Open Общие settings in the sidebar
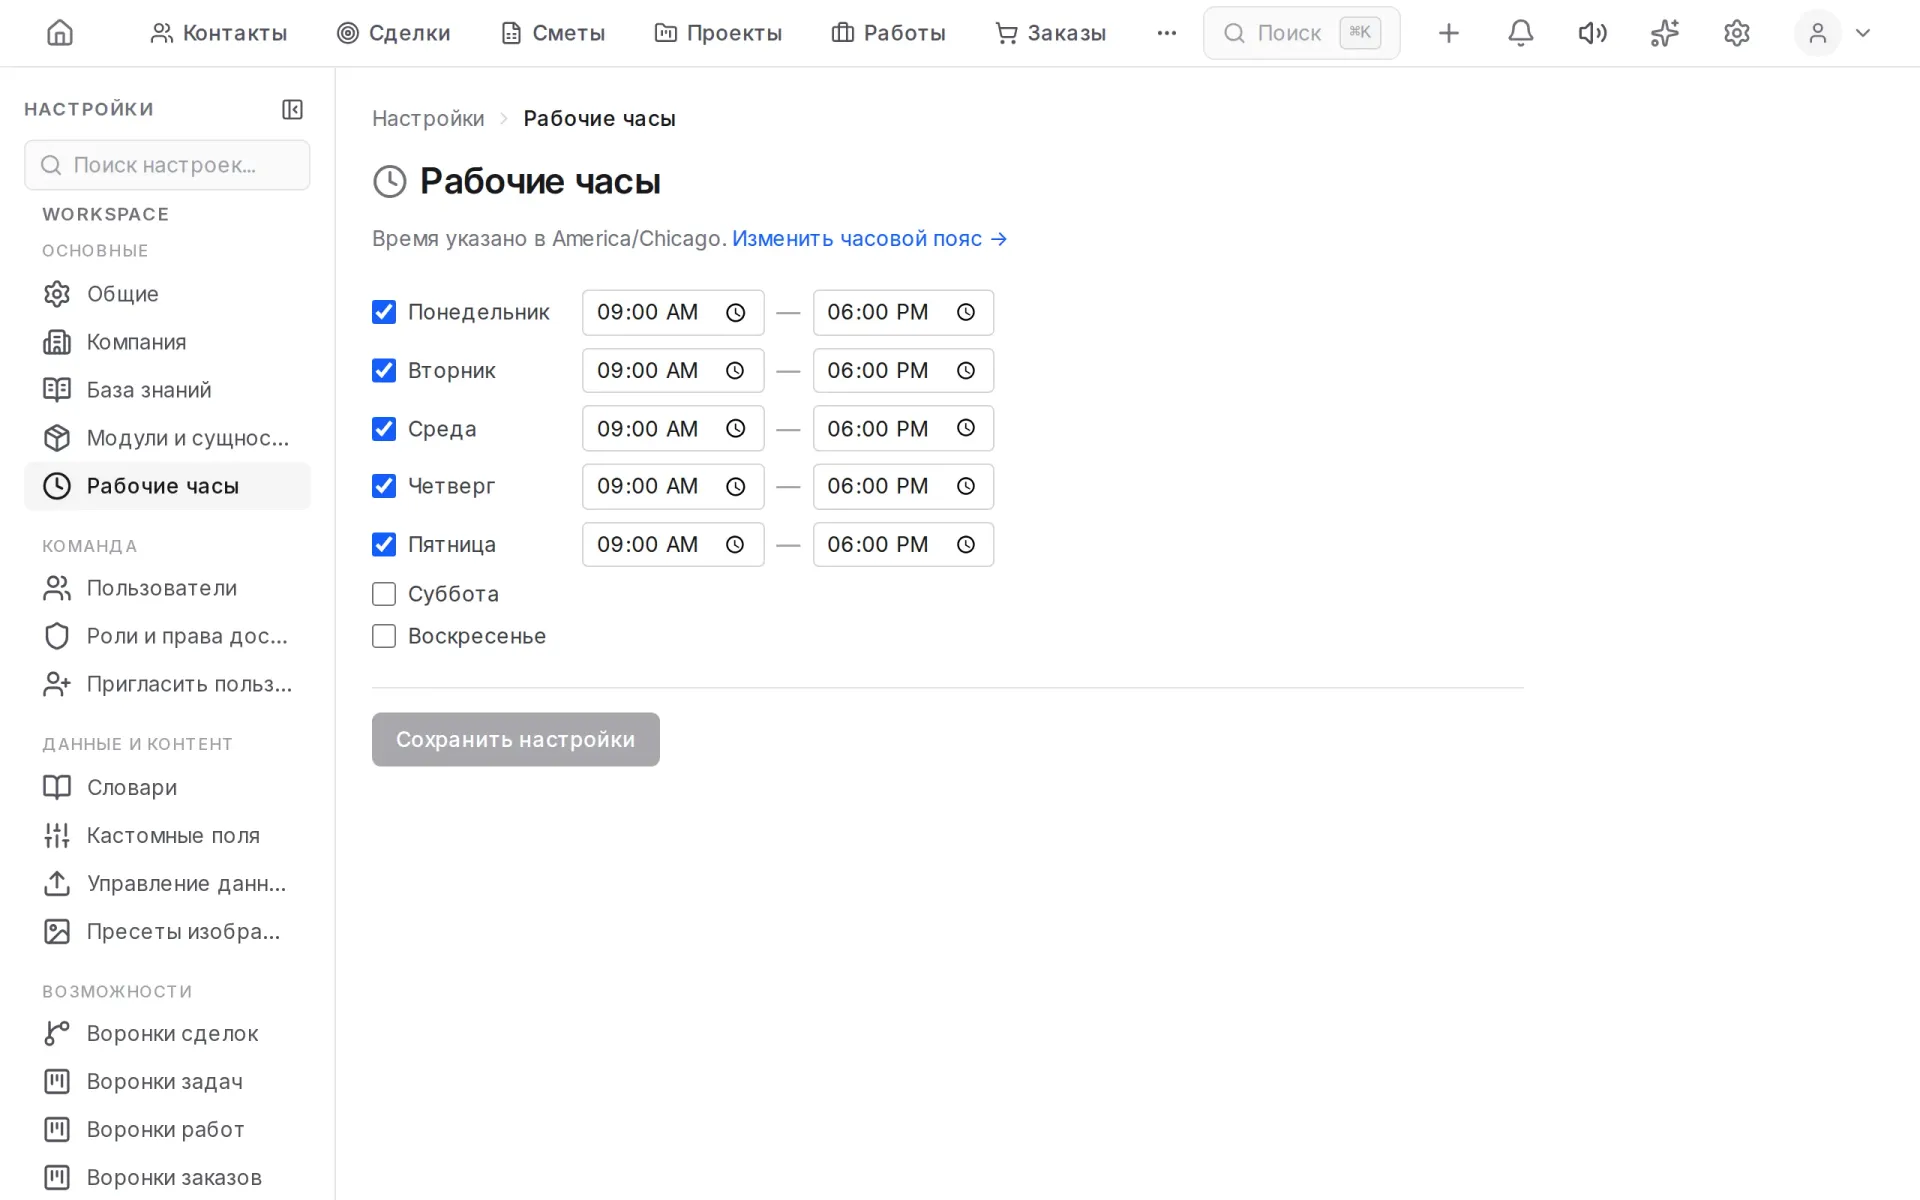This screenshot has width=1920, height=1200. click(167, 294)
